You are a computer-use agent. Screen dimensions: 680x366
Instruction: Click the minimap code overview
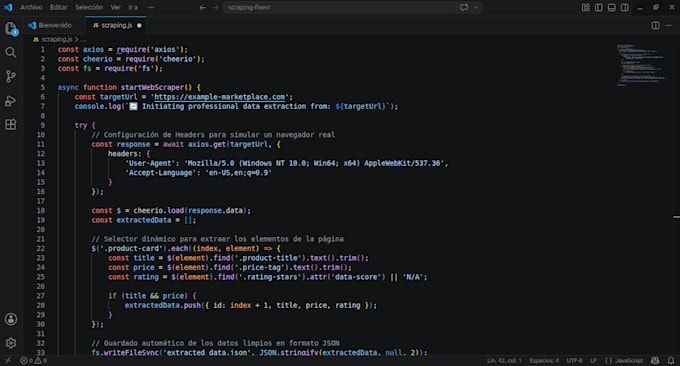click(641, 65)
